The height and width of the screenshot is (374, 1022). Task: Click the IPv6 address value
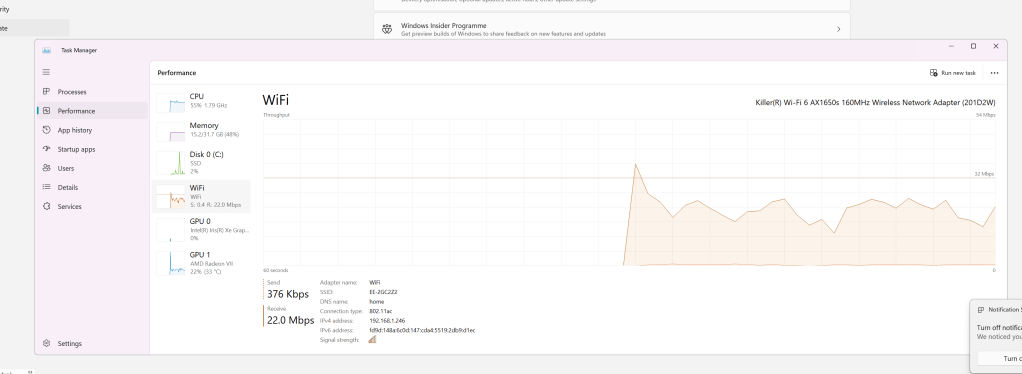click(x=422, y=330)
